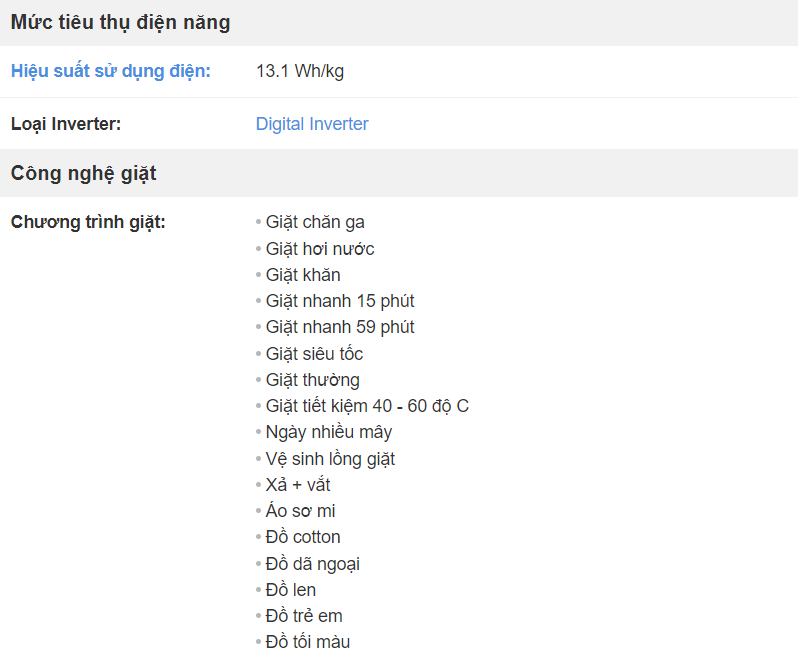
Task: Click the Loại Inverter label
Action: click(x=66, y=124)
